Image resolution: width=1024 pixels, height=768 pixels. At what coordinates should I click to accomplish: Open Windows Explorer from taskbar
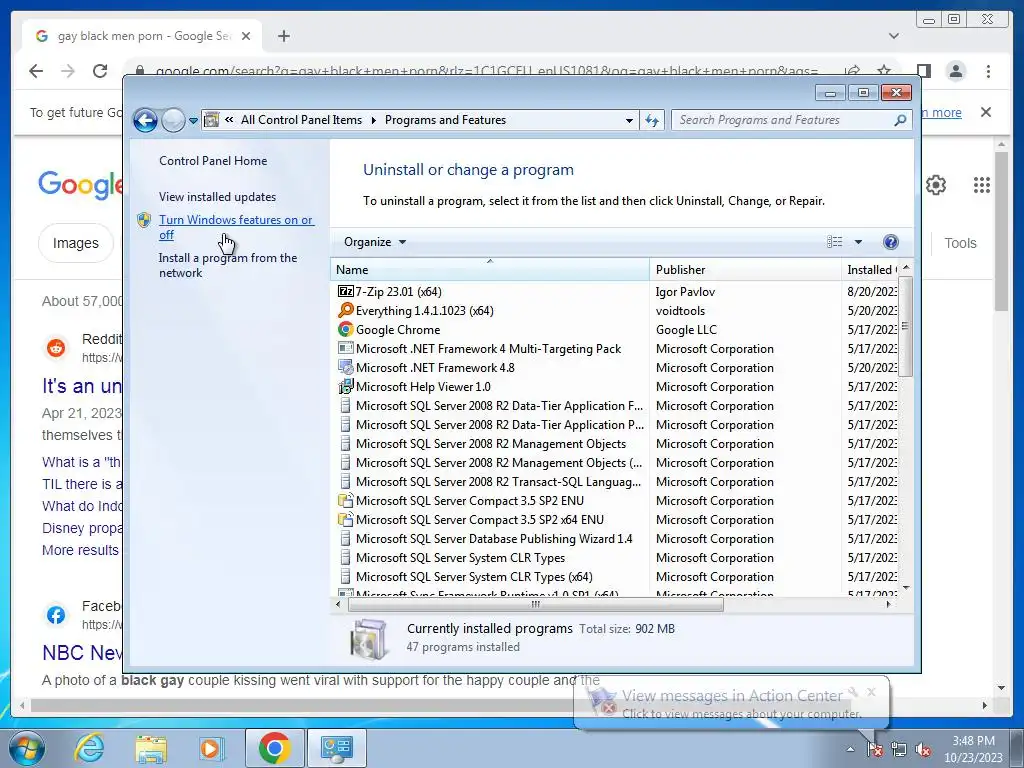151,748
